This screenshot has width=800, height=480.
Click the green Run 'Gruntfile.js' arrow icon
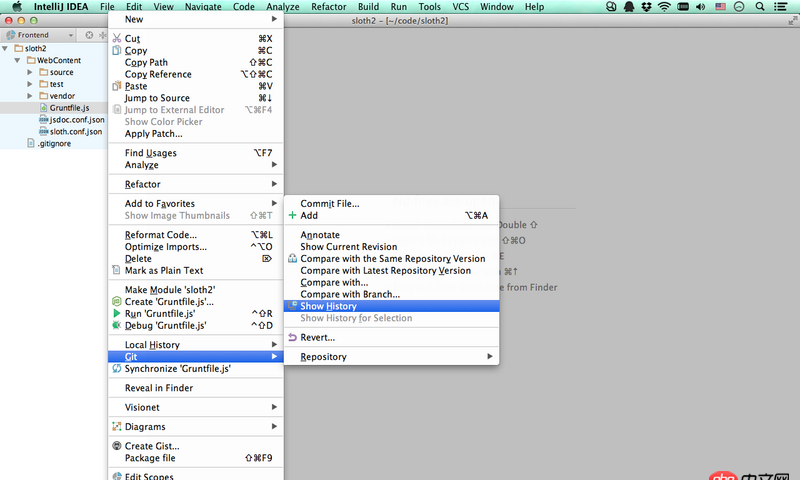coord(117,313)
